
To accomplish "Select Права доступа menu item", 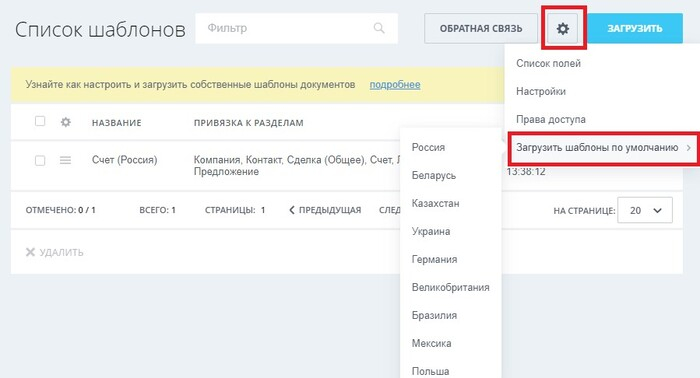I will coord(550,120).
